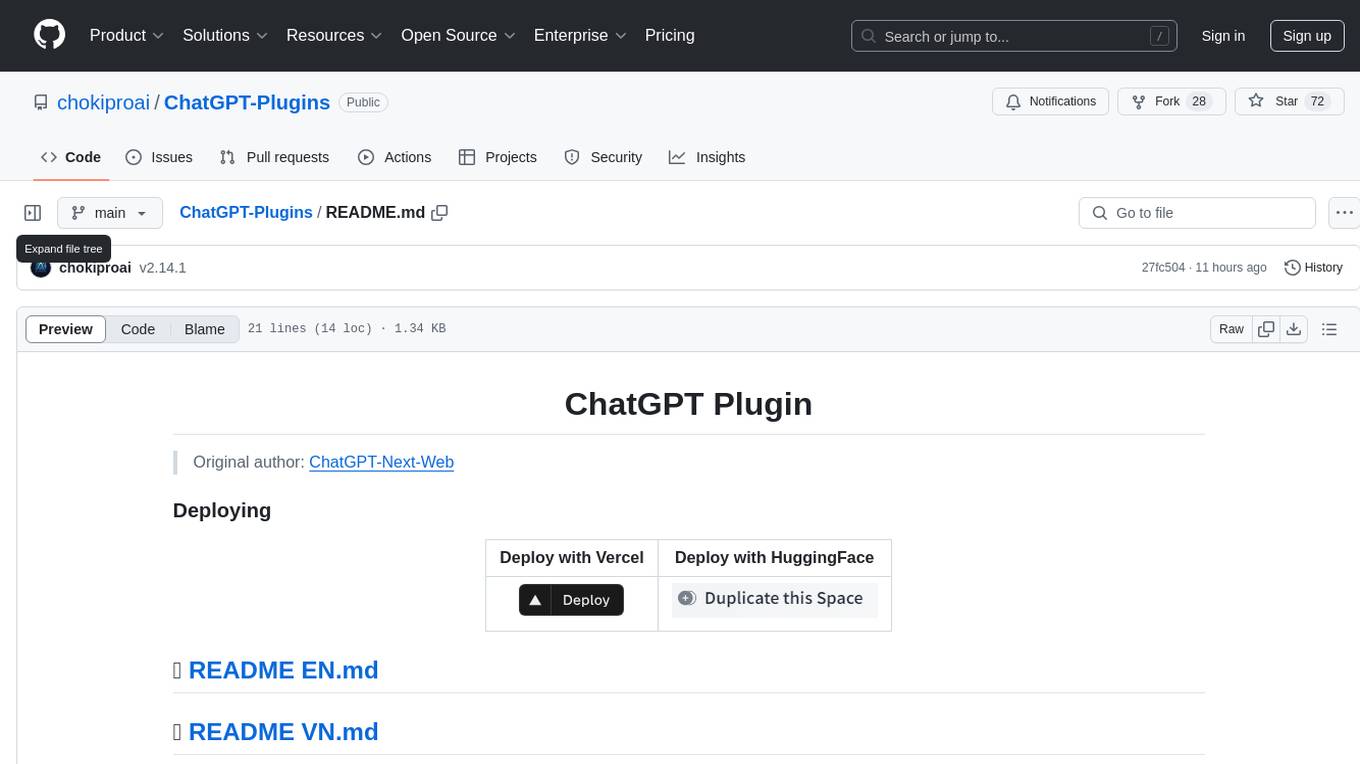Viewport: 1360px width, 764px height.
Task: Select the Public repository badge
Action: tap(363, 102)
